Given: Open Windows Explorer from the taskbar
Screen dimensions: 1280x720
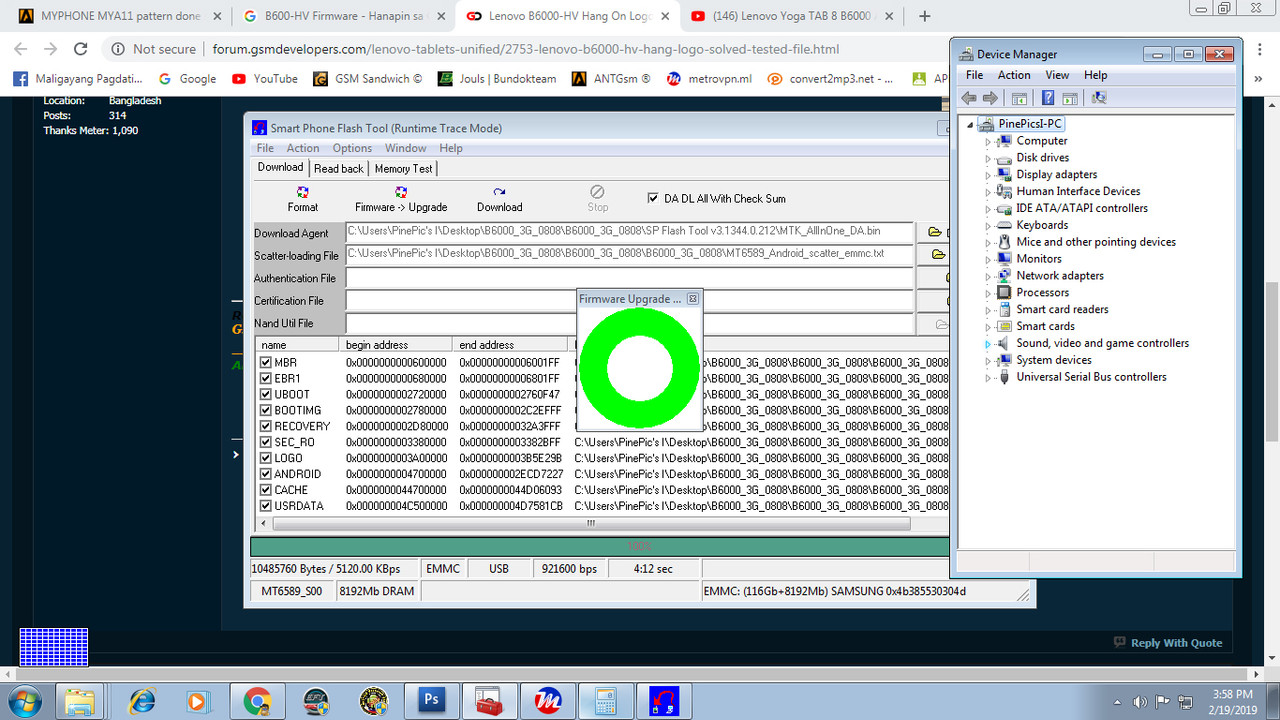Looking at the screenshot, I should click(x=80, y=700).
